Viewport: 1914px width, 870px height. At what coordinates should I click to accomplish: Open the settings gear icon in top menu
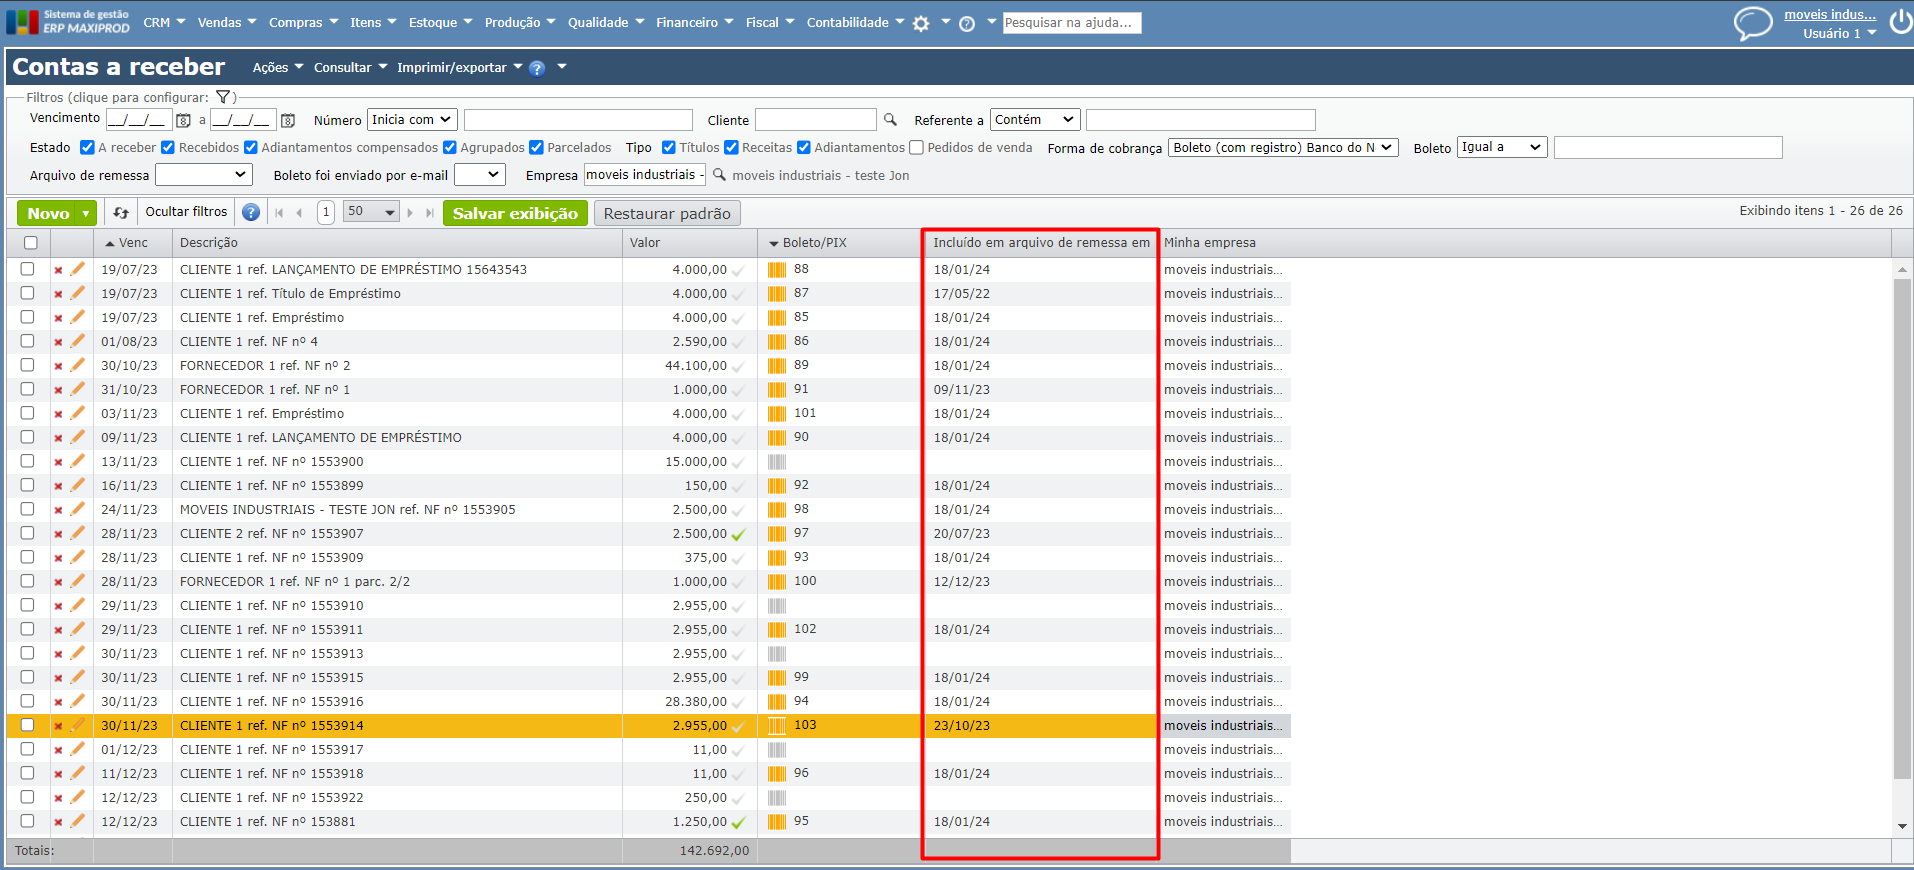coord(921,23)
